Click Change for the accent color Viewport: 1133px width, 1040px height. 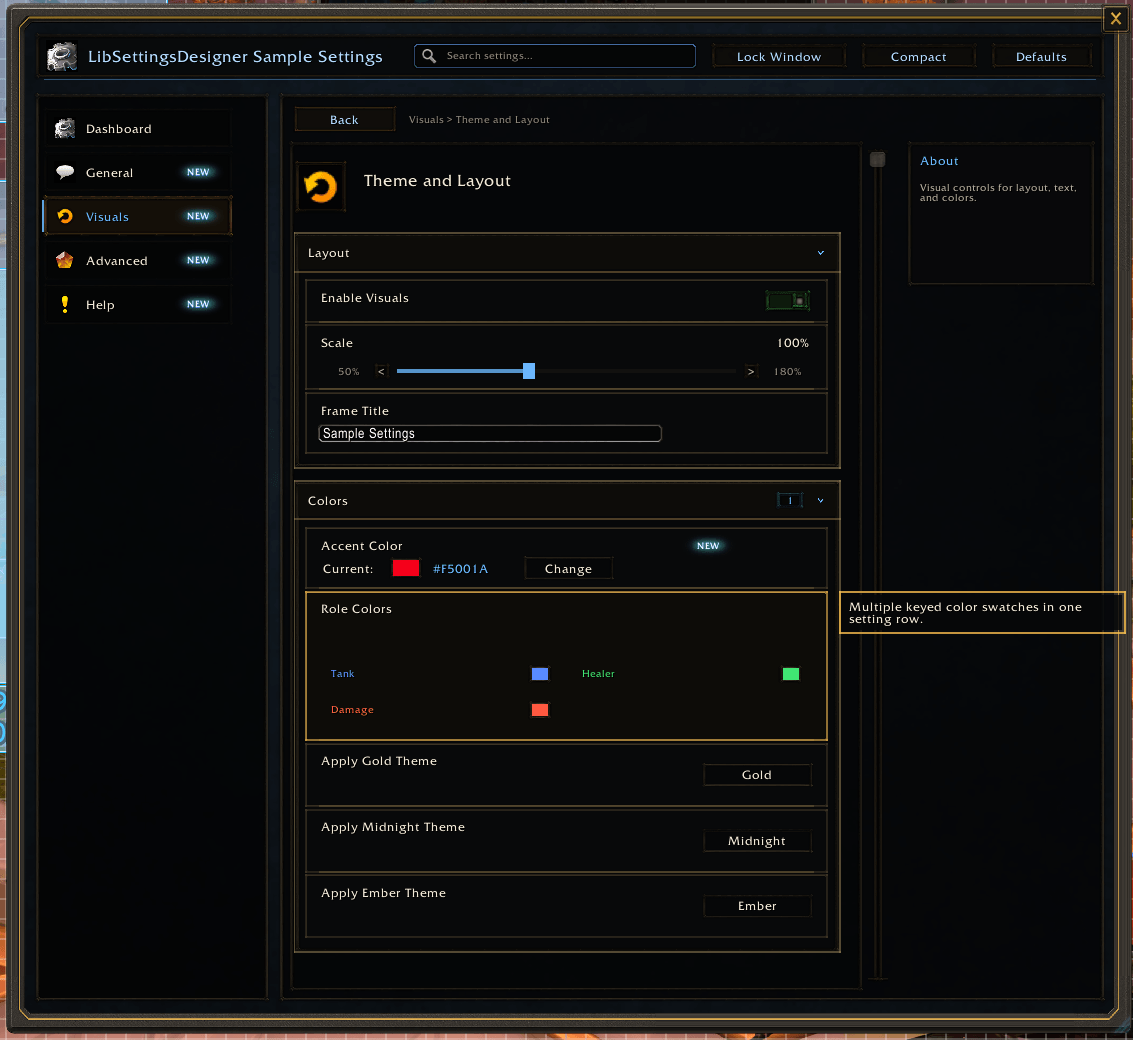coord(568,569)
